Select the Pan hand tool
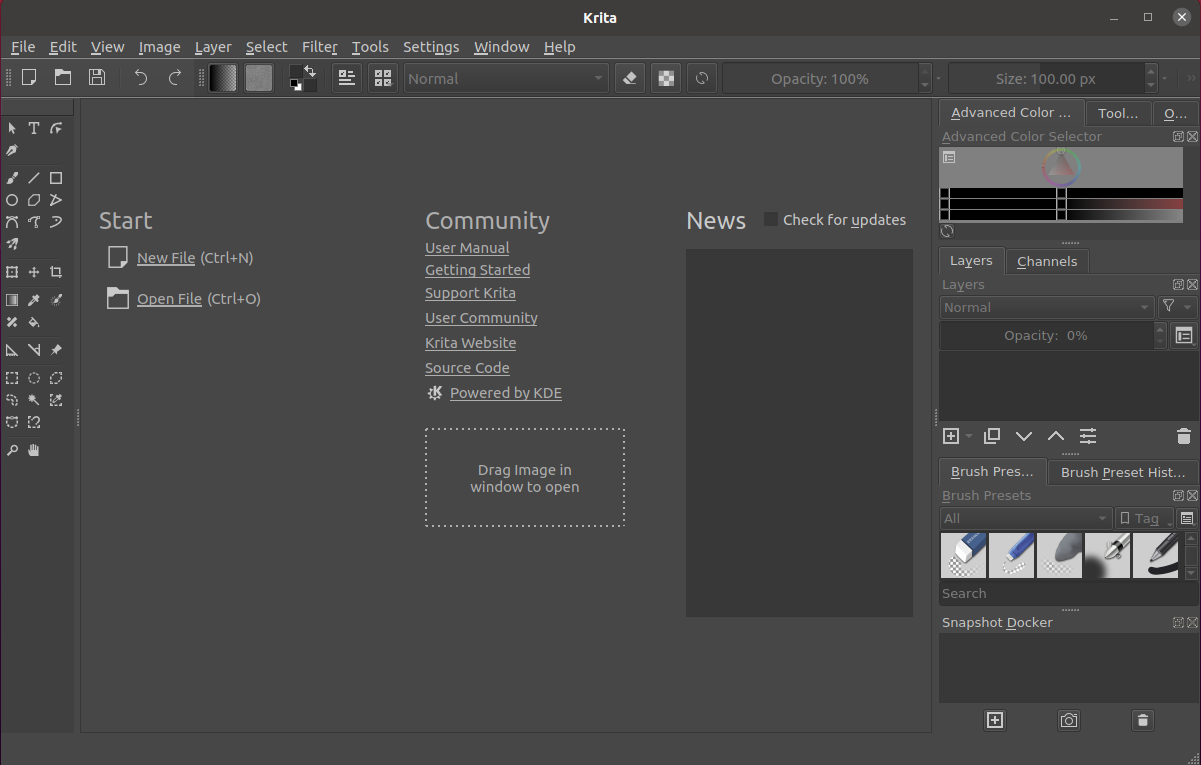1201x765 pixels. (x=34, y=450)
